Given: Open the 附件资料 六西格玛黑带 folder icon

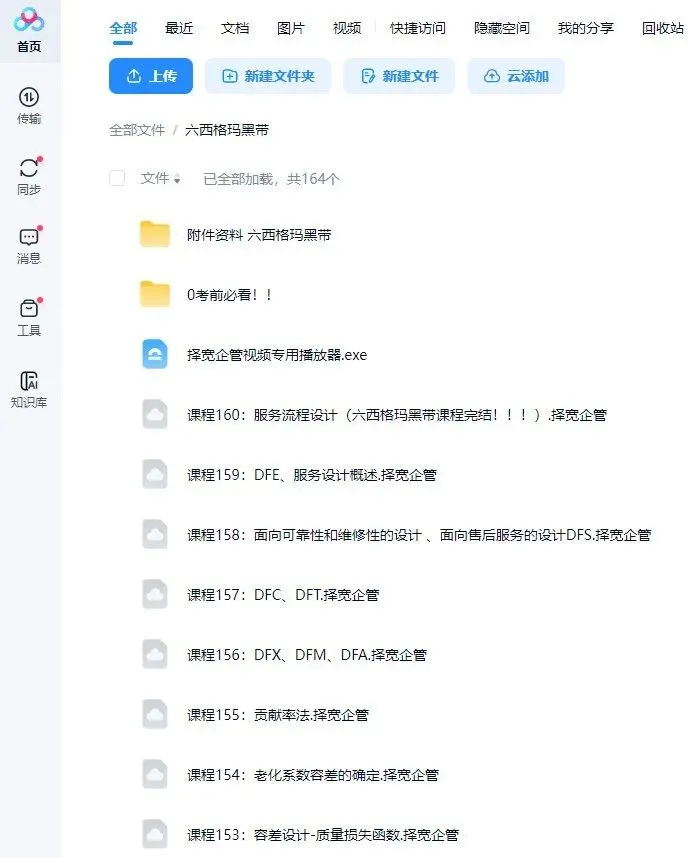Looking at the screenshot, I should [155, 235].
